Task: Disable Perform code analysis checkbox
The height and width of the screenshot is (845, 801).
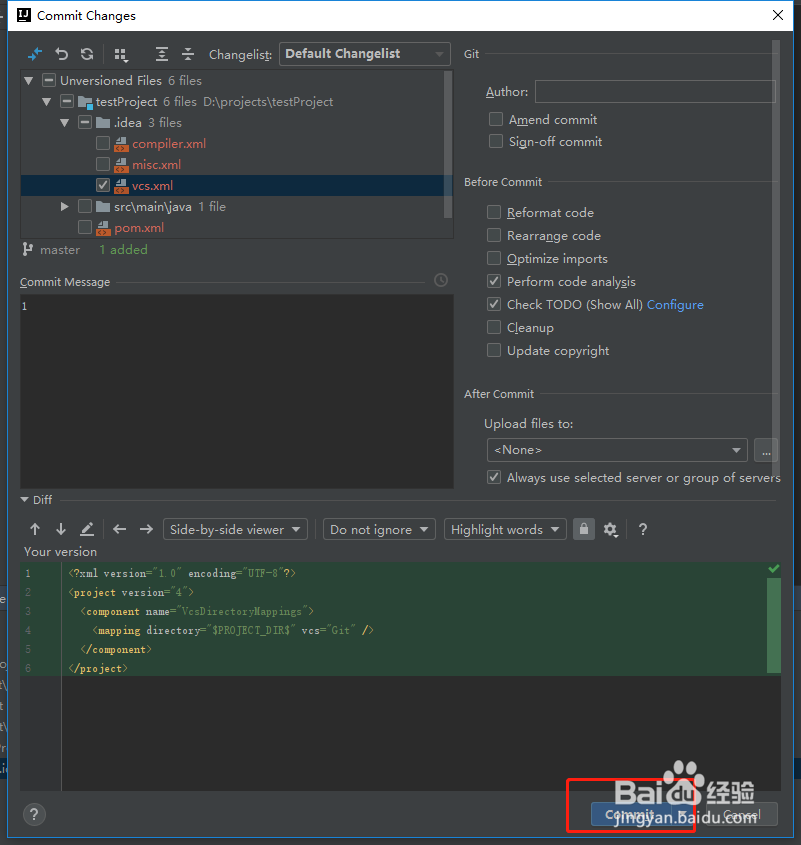Action: coord(494,281)
